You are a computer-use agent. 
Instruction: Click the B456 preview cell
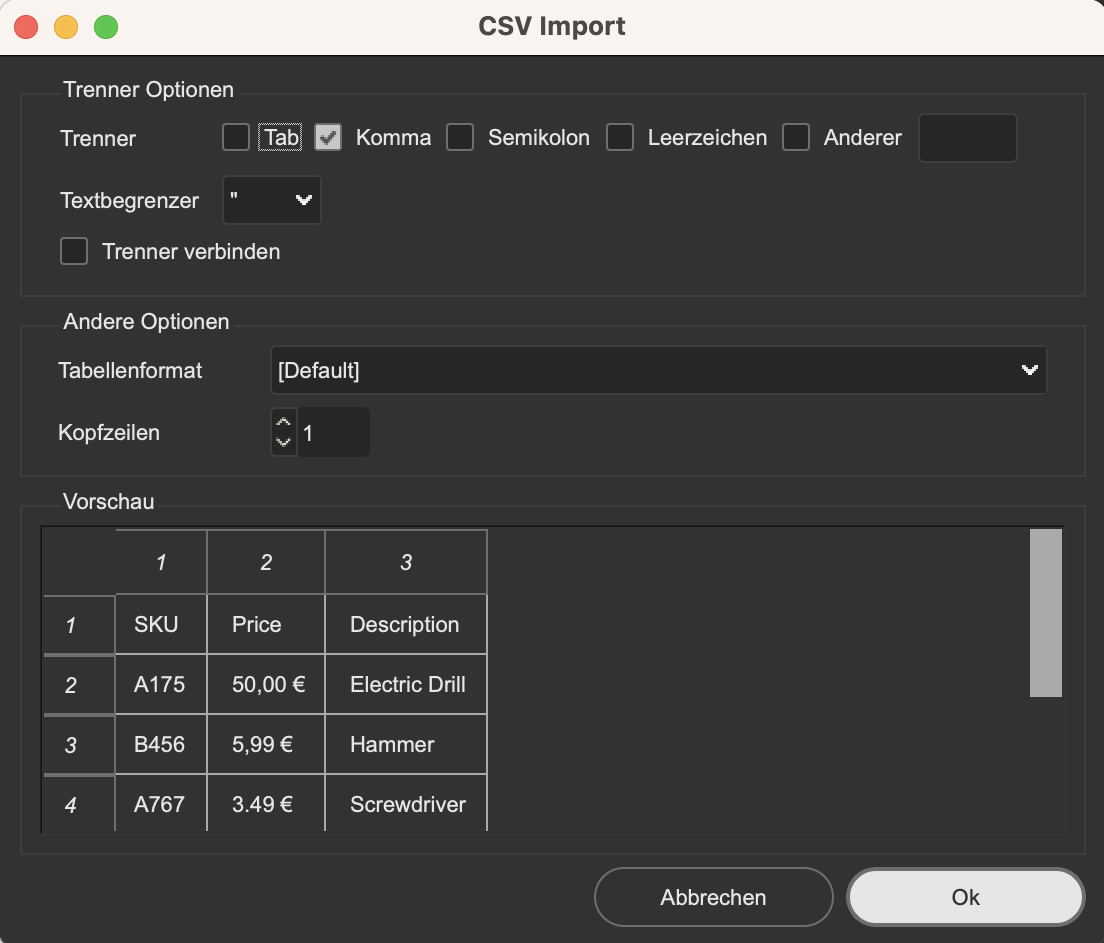click(161, 744)
